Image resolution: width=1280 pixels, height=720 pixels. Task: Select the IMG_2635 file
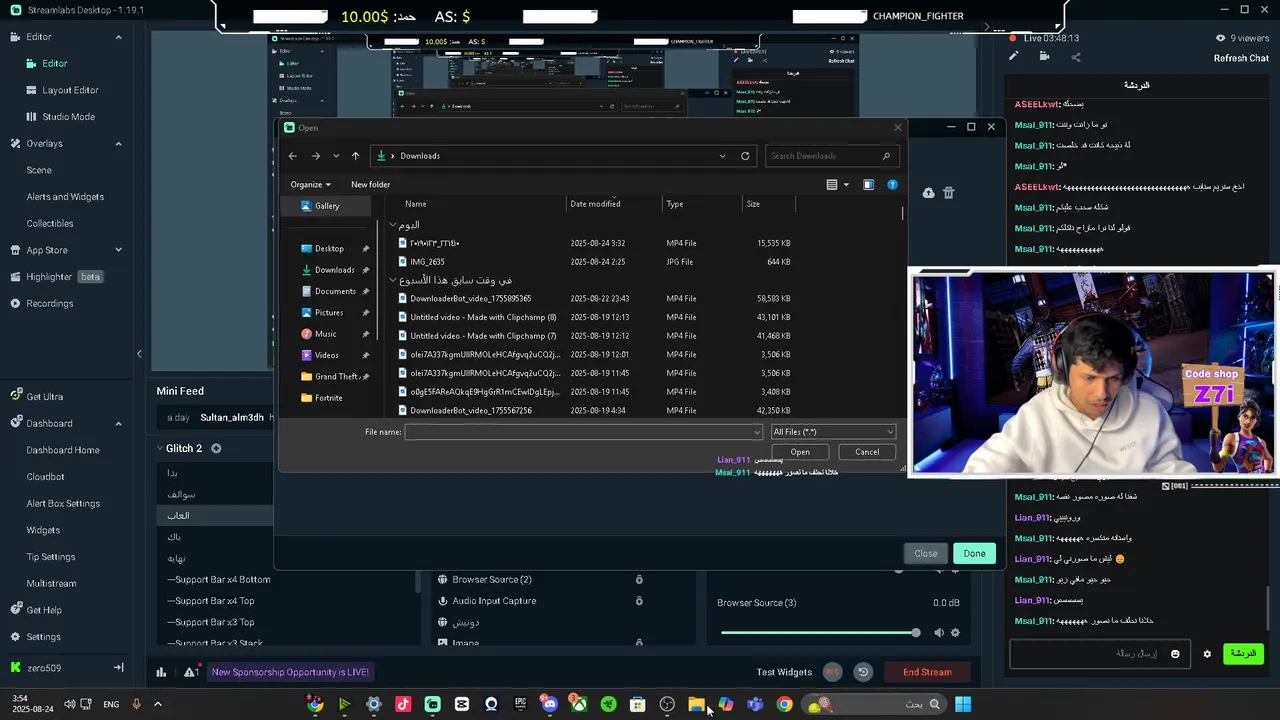tap(427, 262)
